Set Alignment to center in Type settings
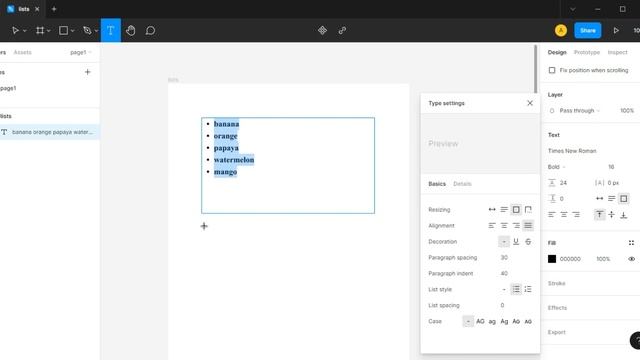The height and width of the screenshot is (360, 640). click(504, 226)
